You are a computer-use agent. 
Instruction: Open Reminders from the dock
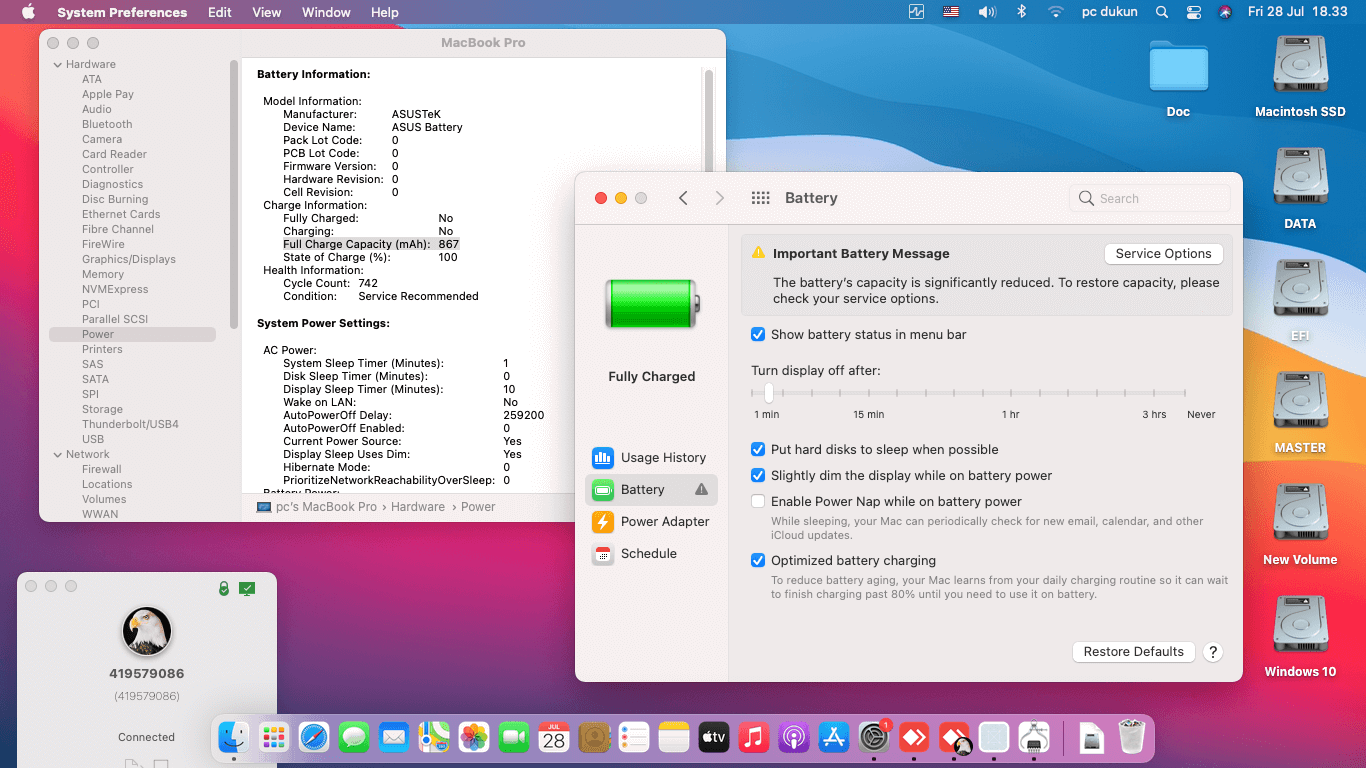click(634, 738)
